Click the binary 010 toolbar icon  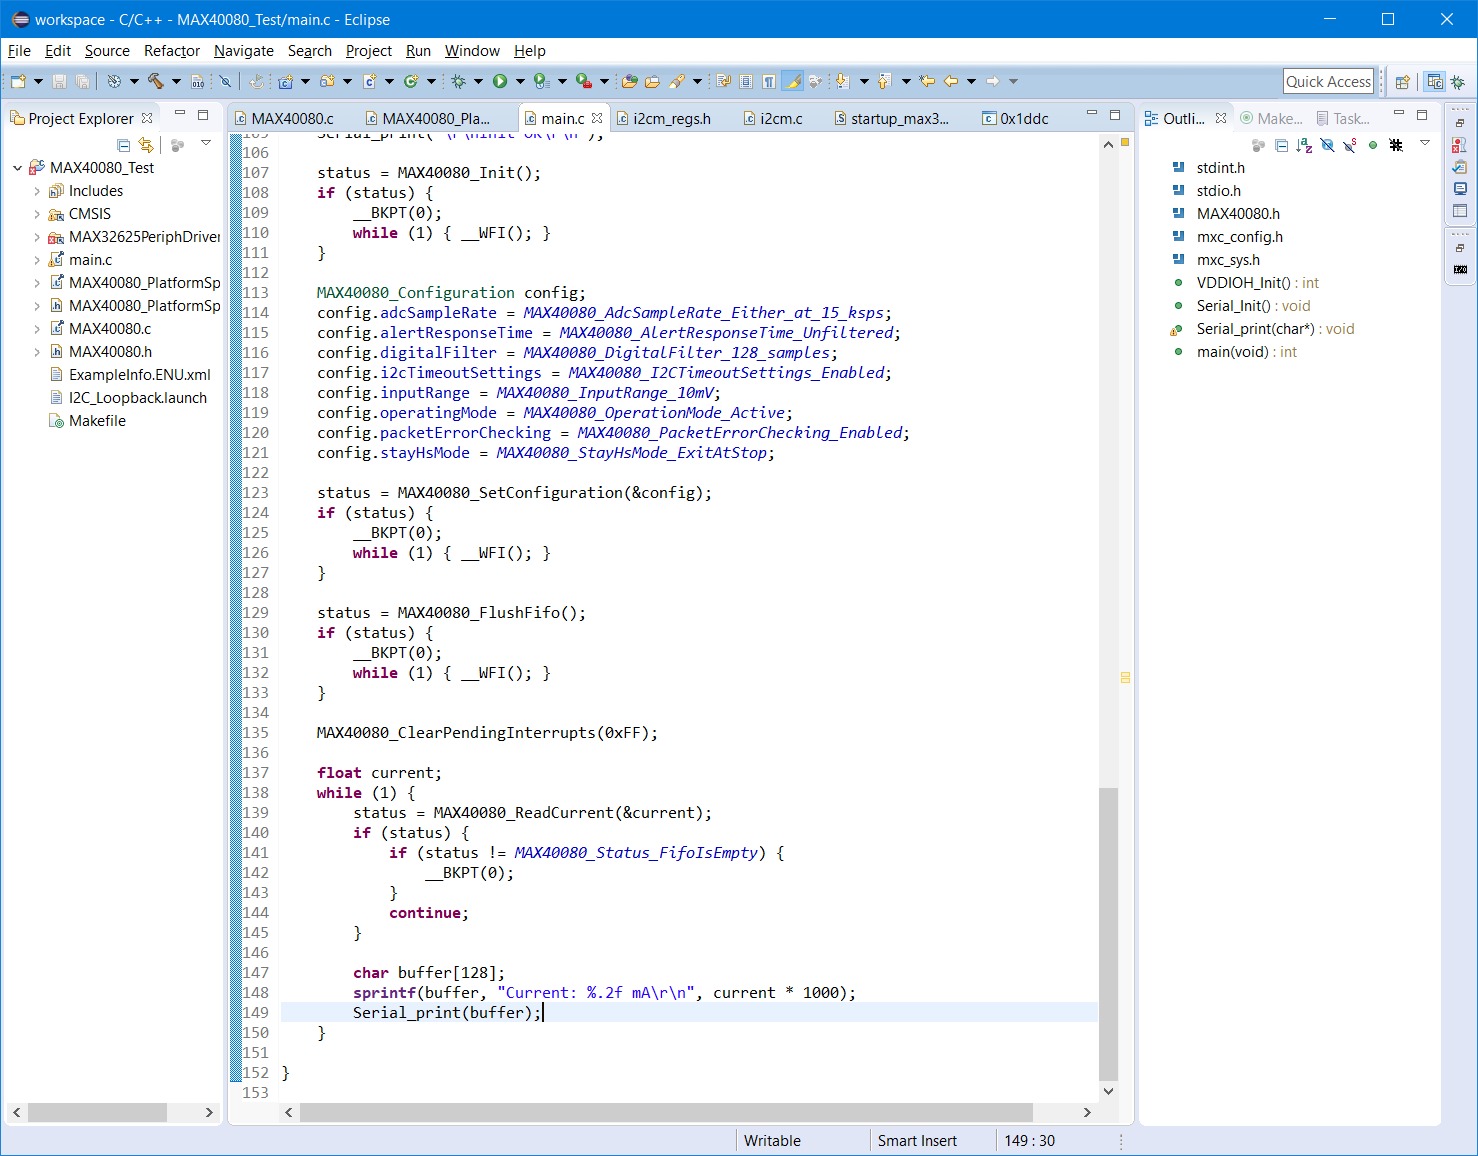pos(198,81)
